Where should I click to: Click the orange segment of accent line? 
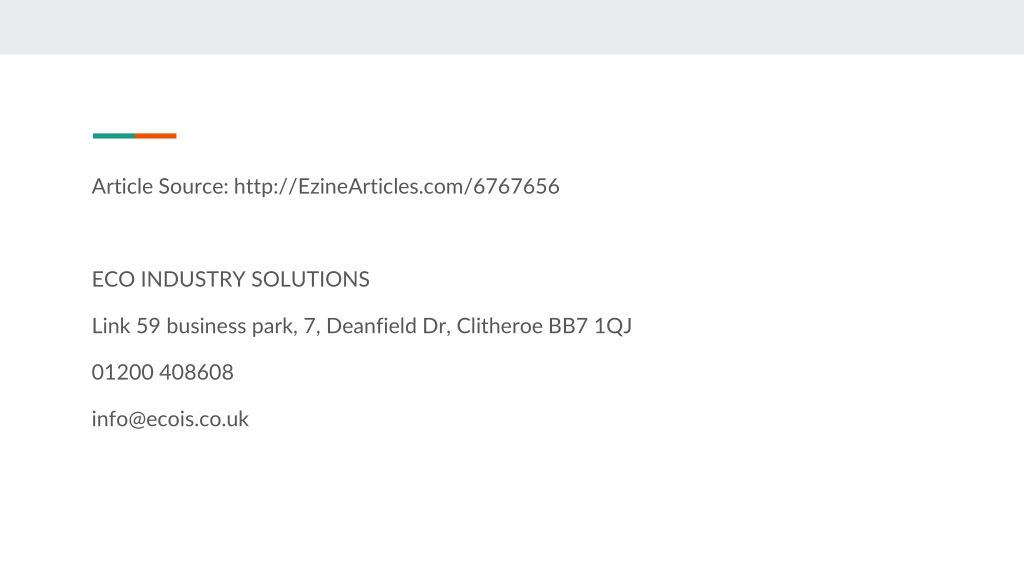(155, 136)
